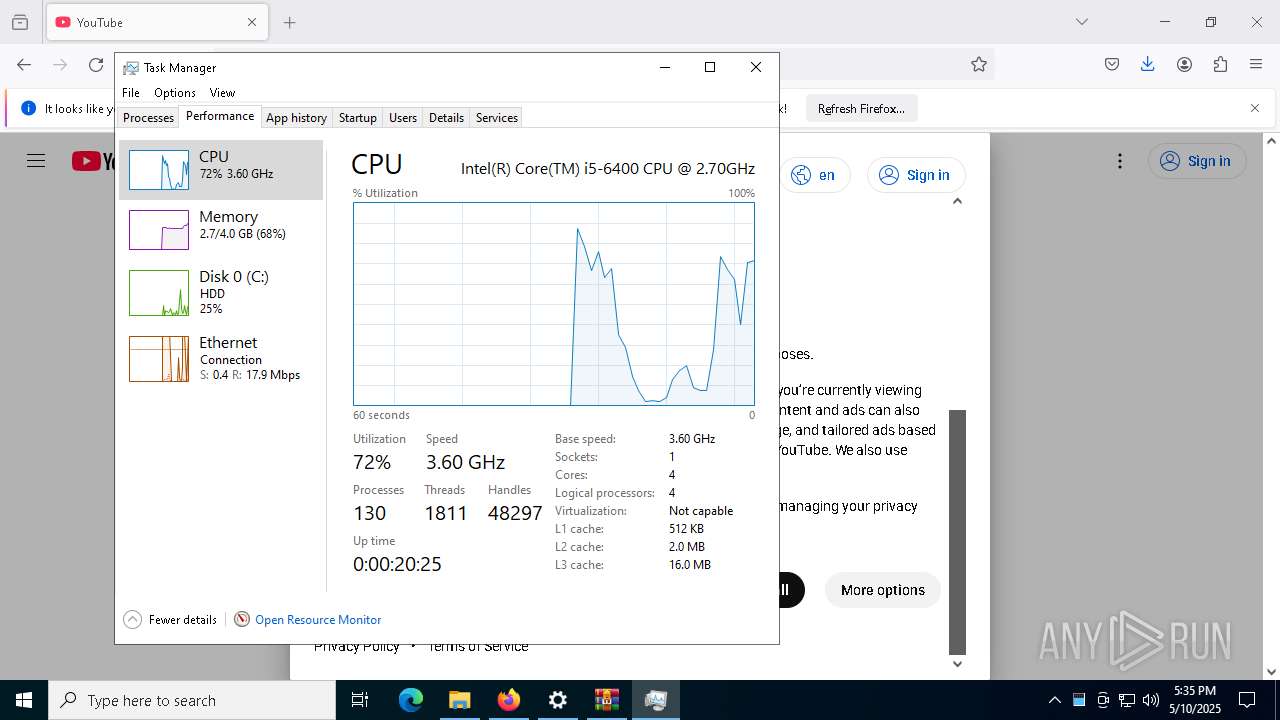Screen dimensions: 1280x720
Task: Switch to Firefox on the taskbar
Action: (508, 700)
